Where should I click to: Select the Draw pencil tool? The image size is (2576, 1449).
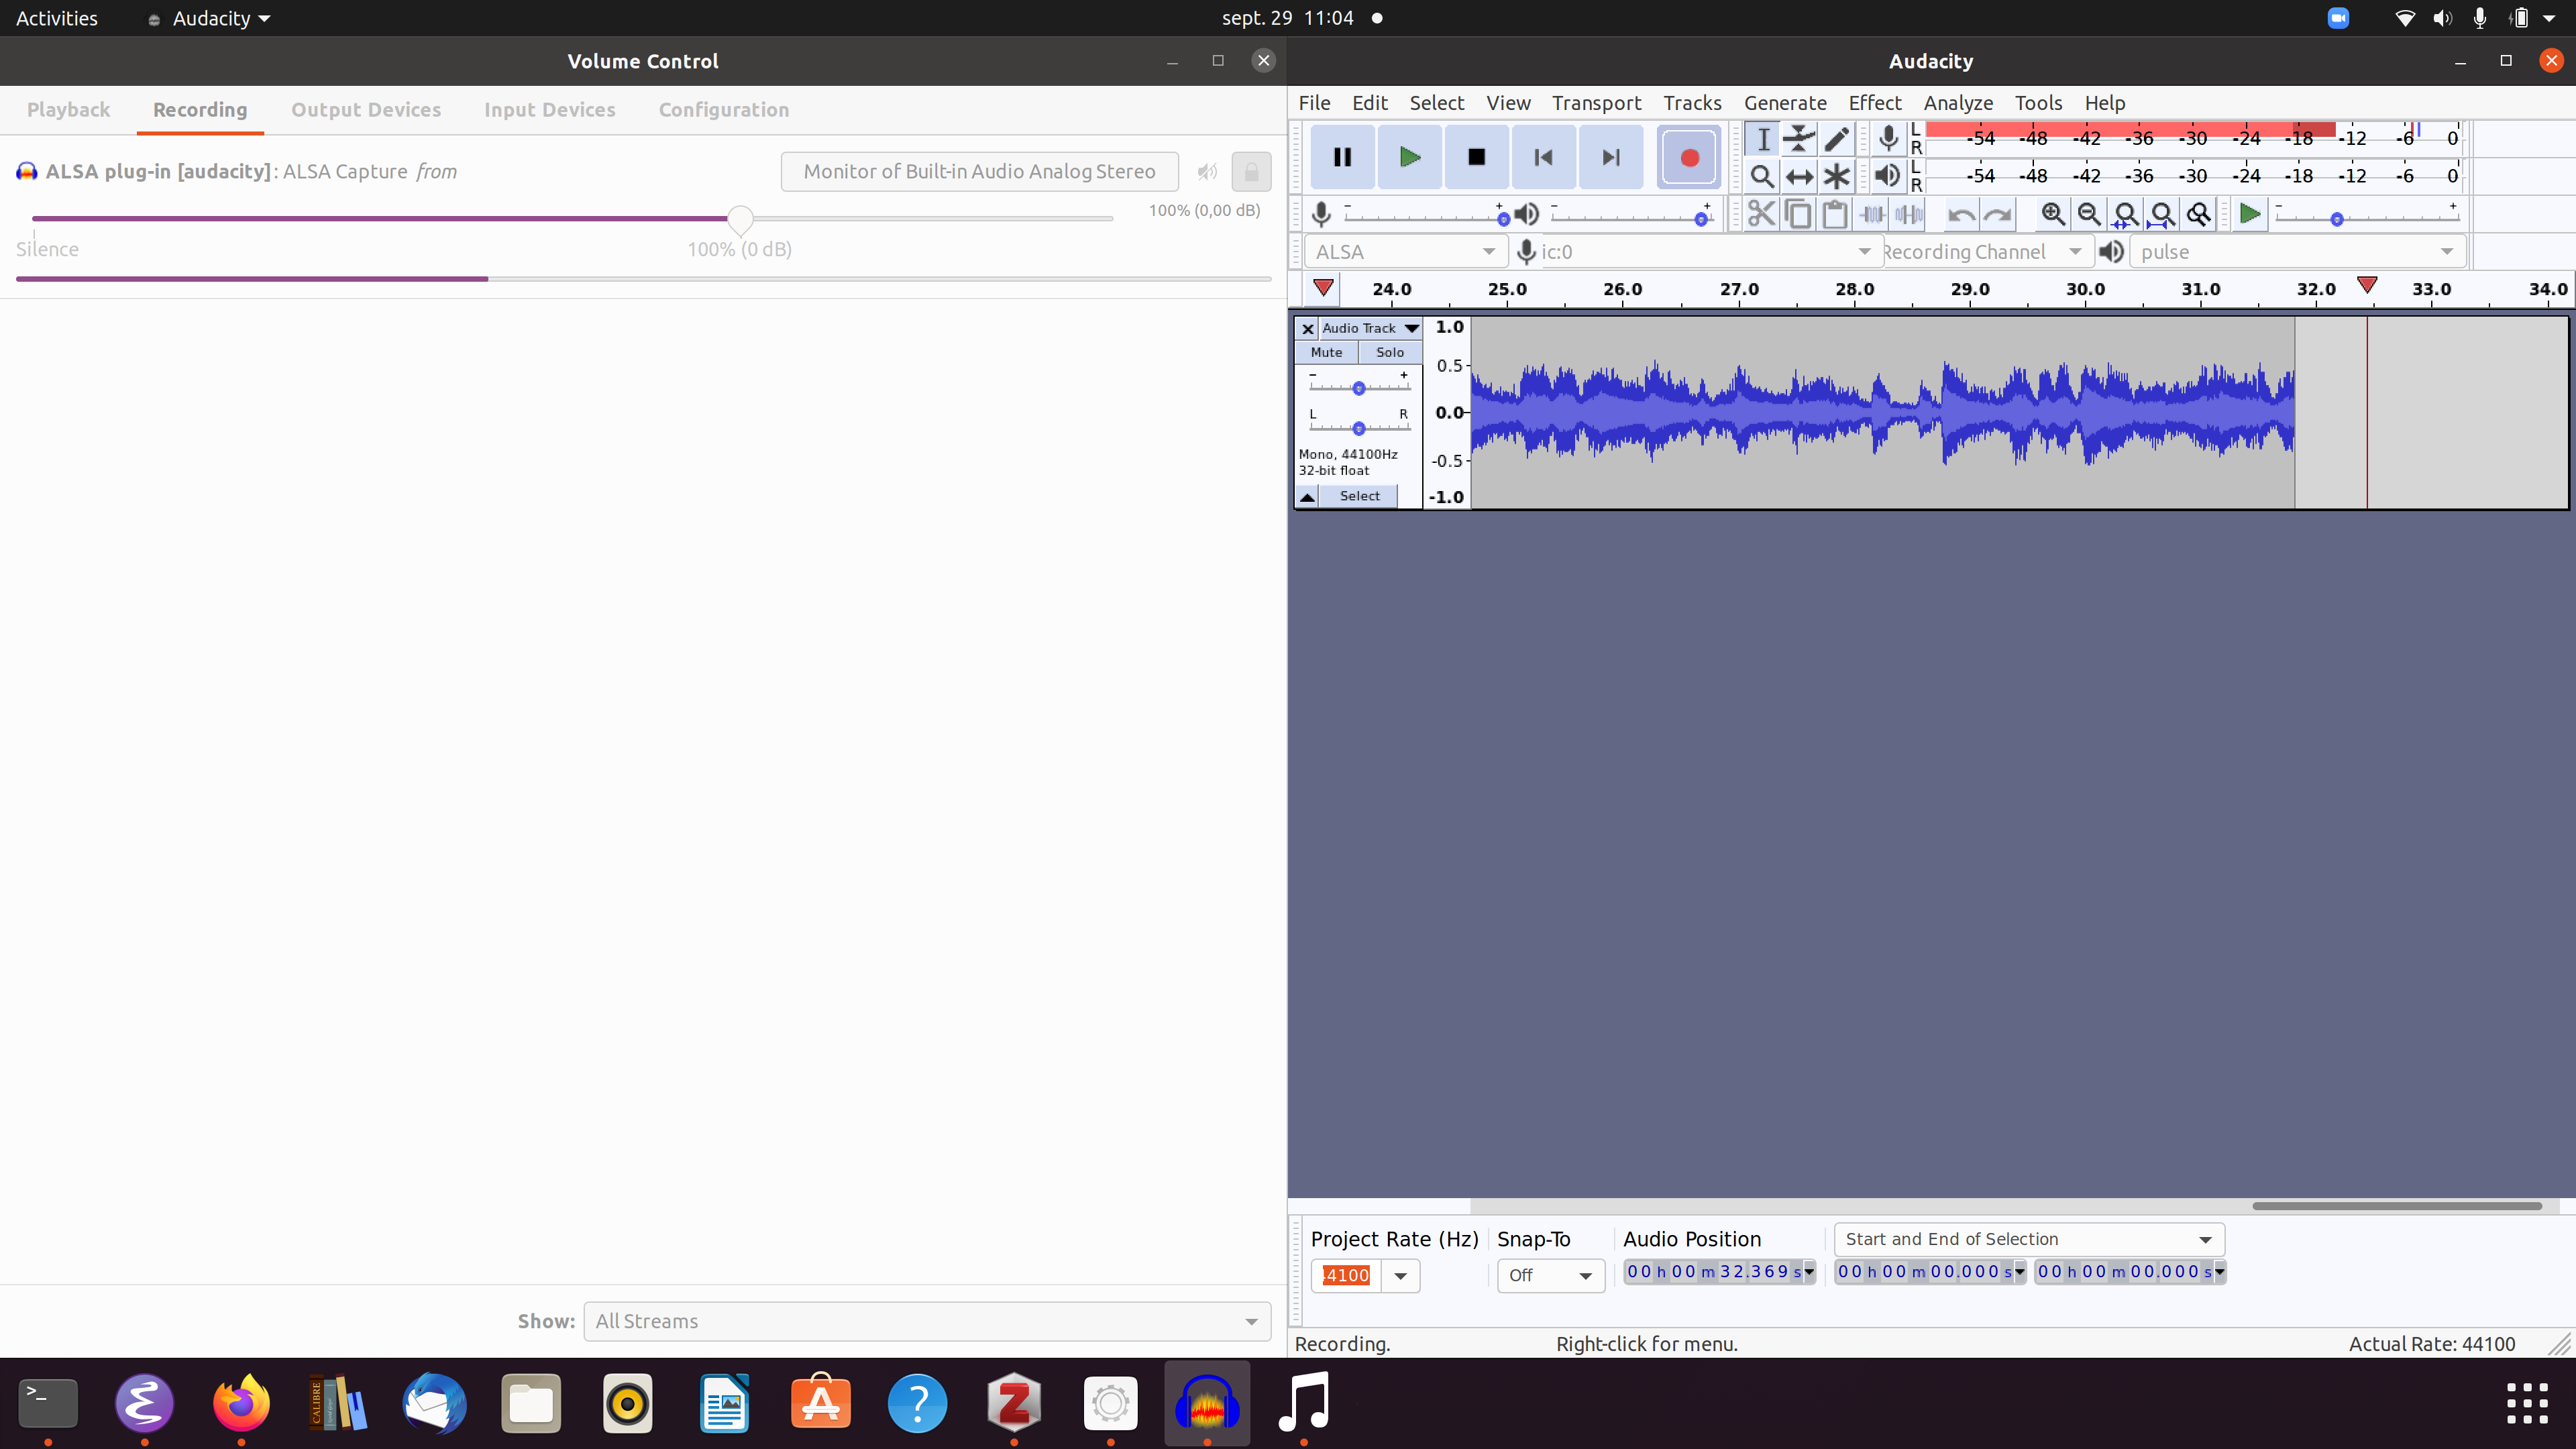(1836, 139)
